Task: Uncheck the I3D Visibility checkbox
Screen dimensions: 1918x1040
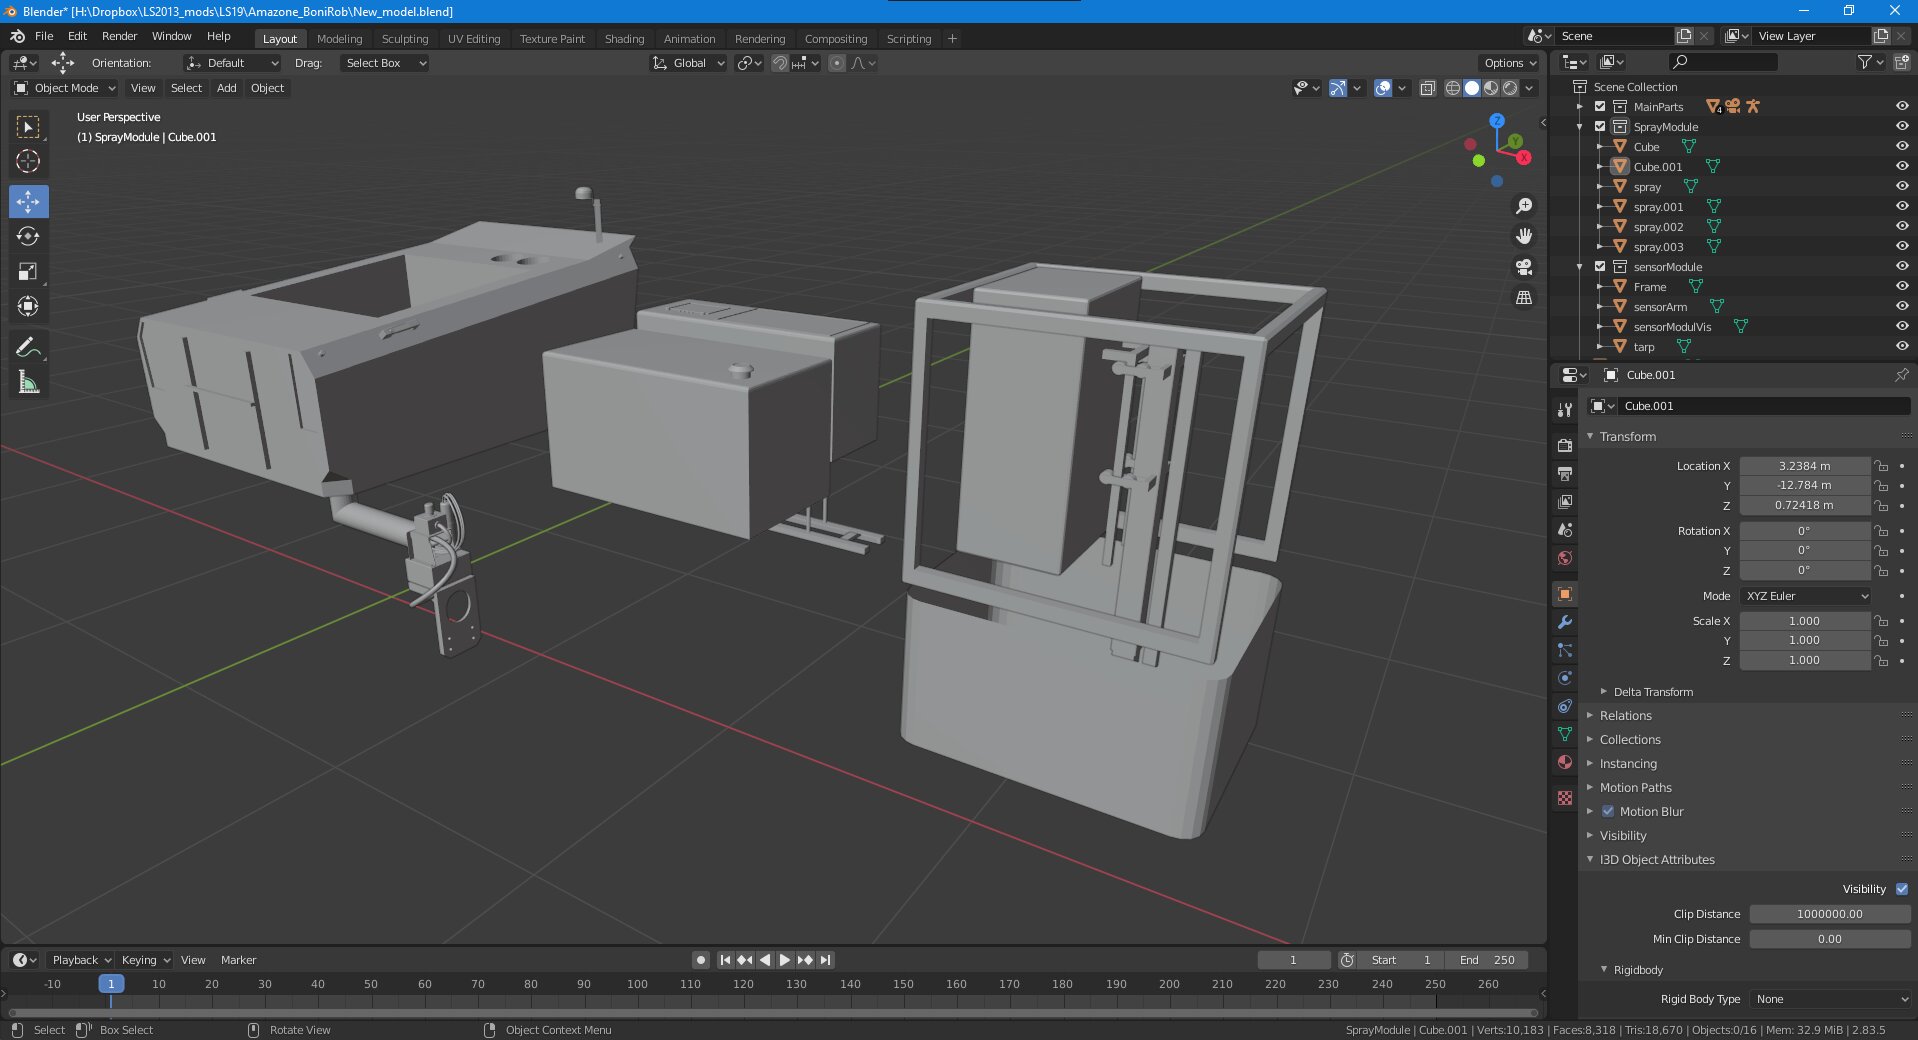Action: 1901,889
